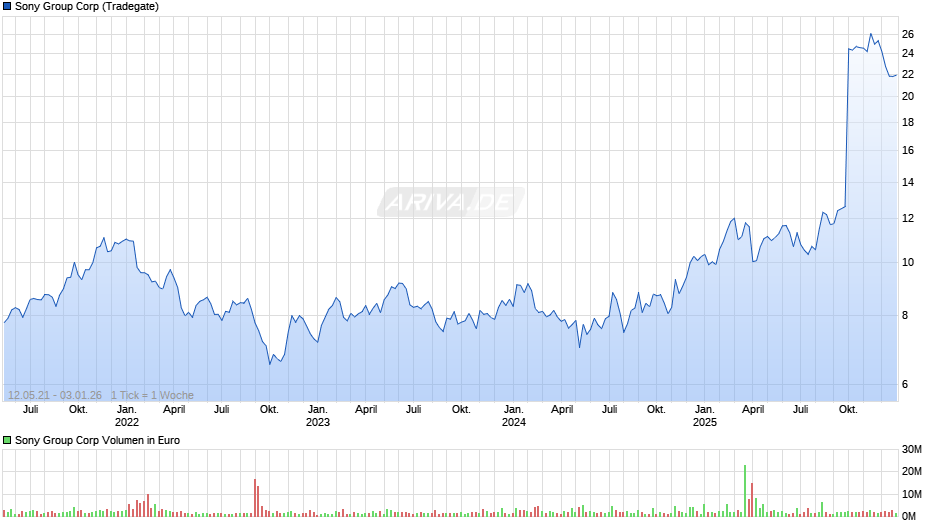
Task: Click the 'Jan. 2022' time axis label
Action: (126, 416)
